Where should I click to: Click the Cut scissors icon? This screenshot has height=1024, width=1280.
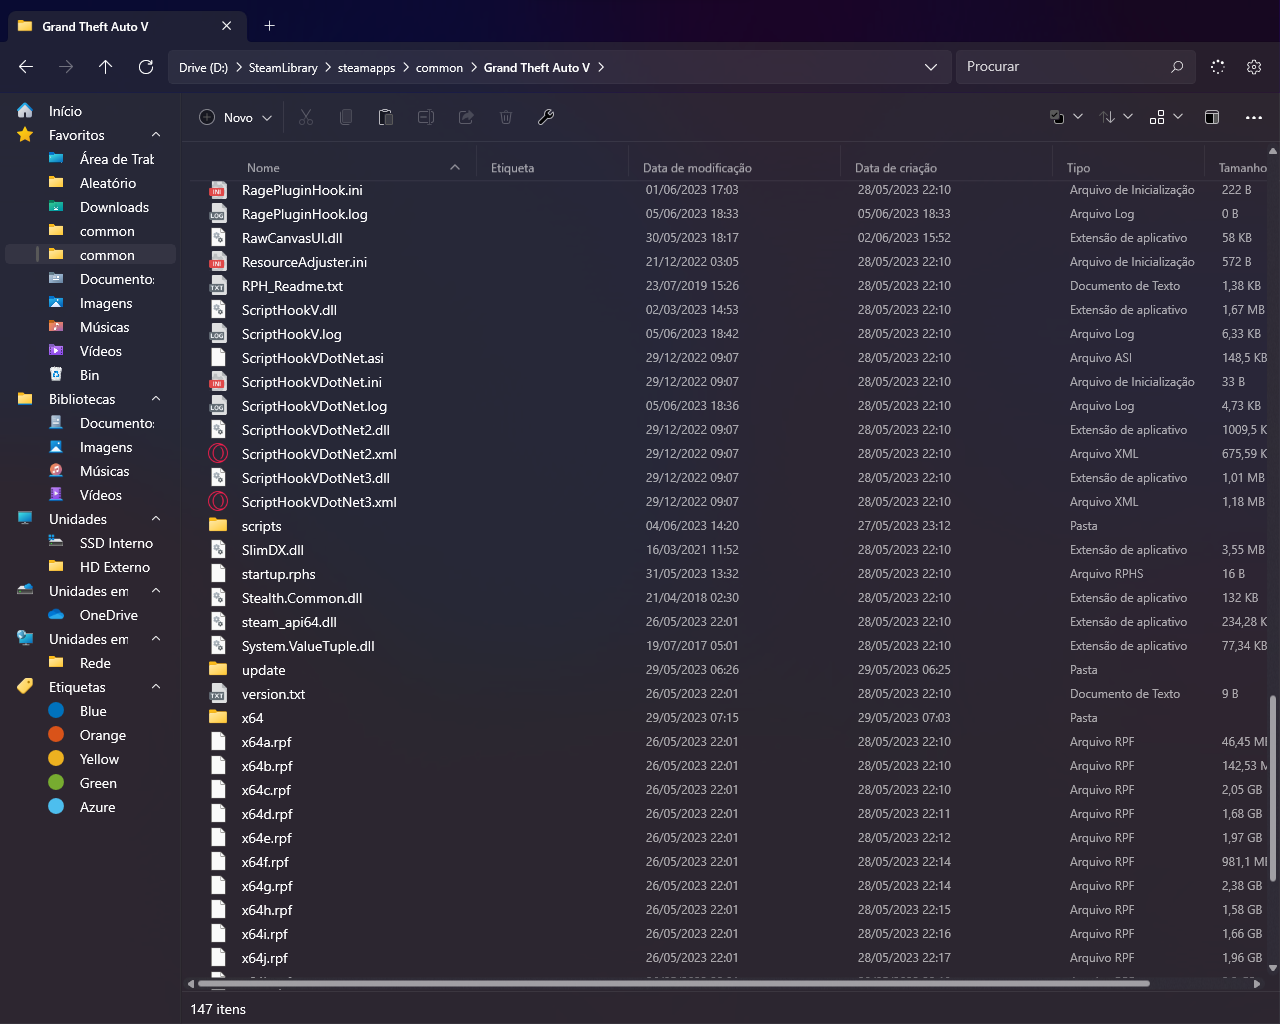click(306, 117)
